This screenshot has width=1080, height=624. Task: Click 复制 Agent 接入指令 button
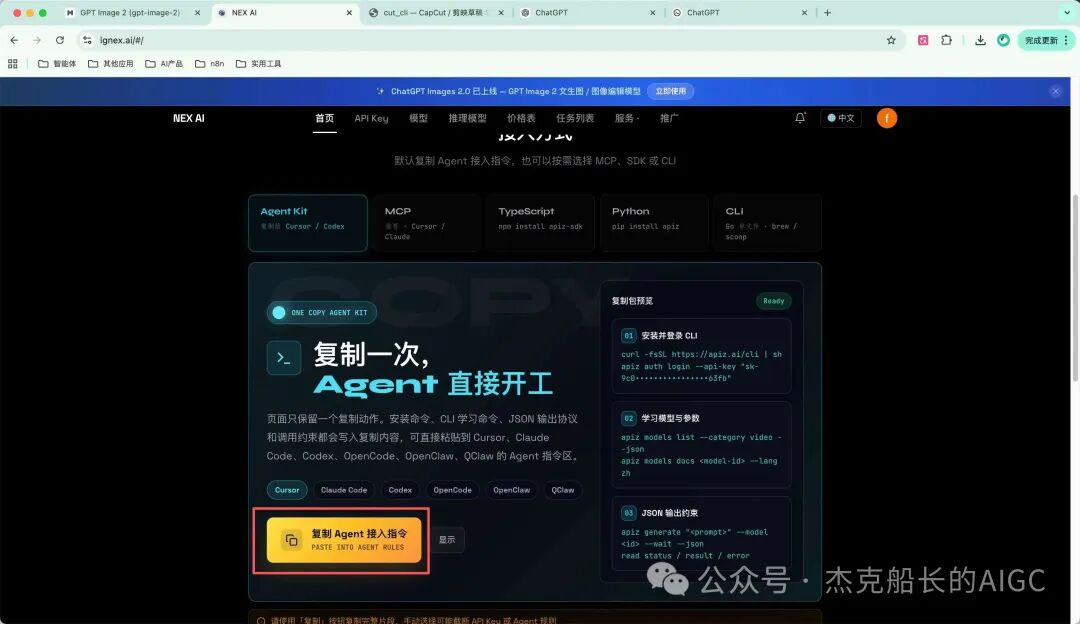344,540
